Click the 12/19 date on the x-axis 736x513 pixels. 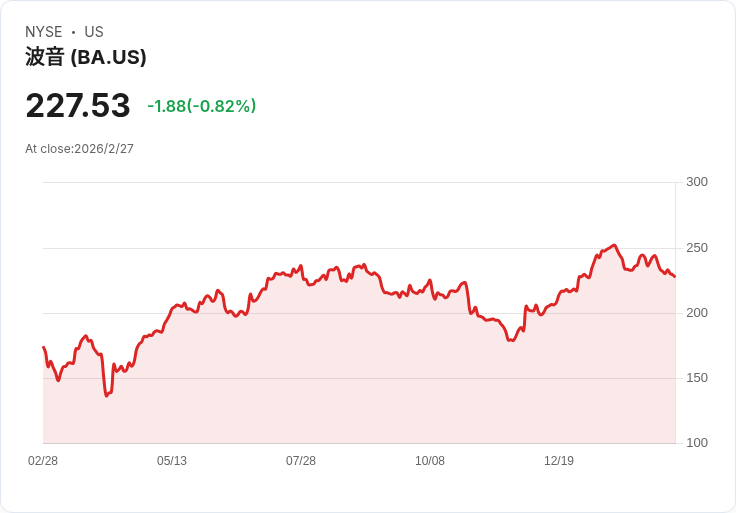point(559,461)
